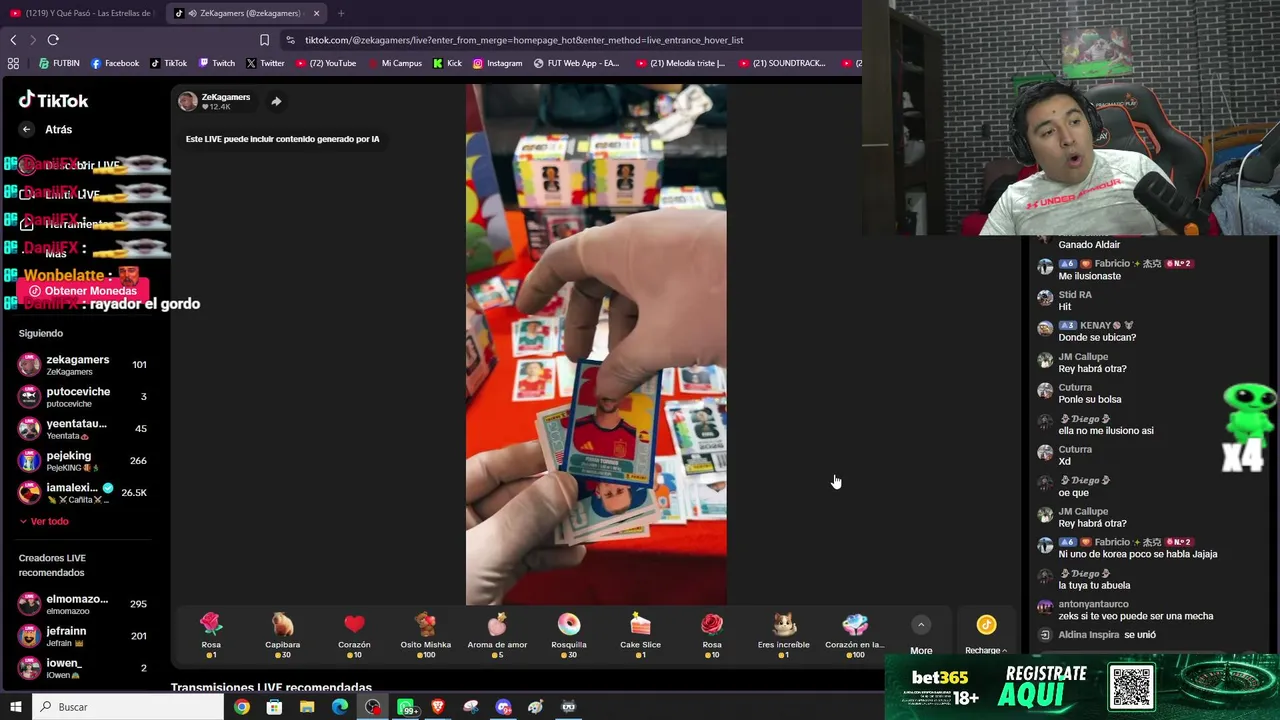Screen dimensions: 1280x720
Task: Click the browser address bar URL
Action: coord(524,40)
